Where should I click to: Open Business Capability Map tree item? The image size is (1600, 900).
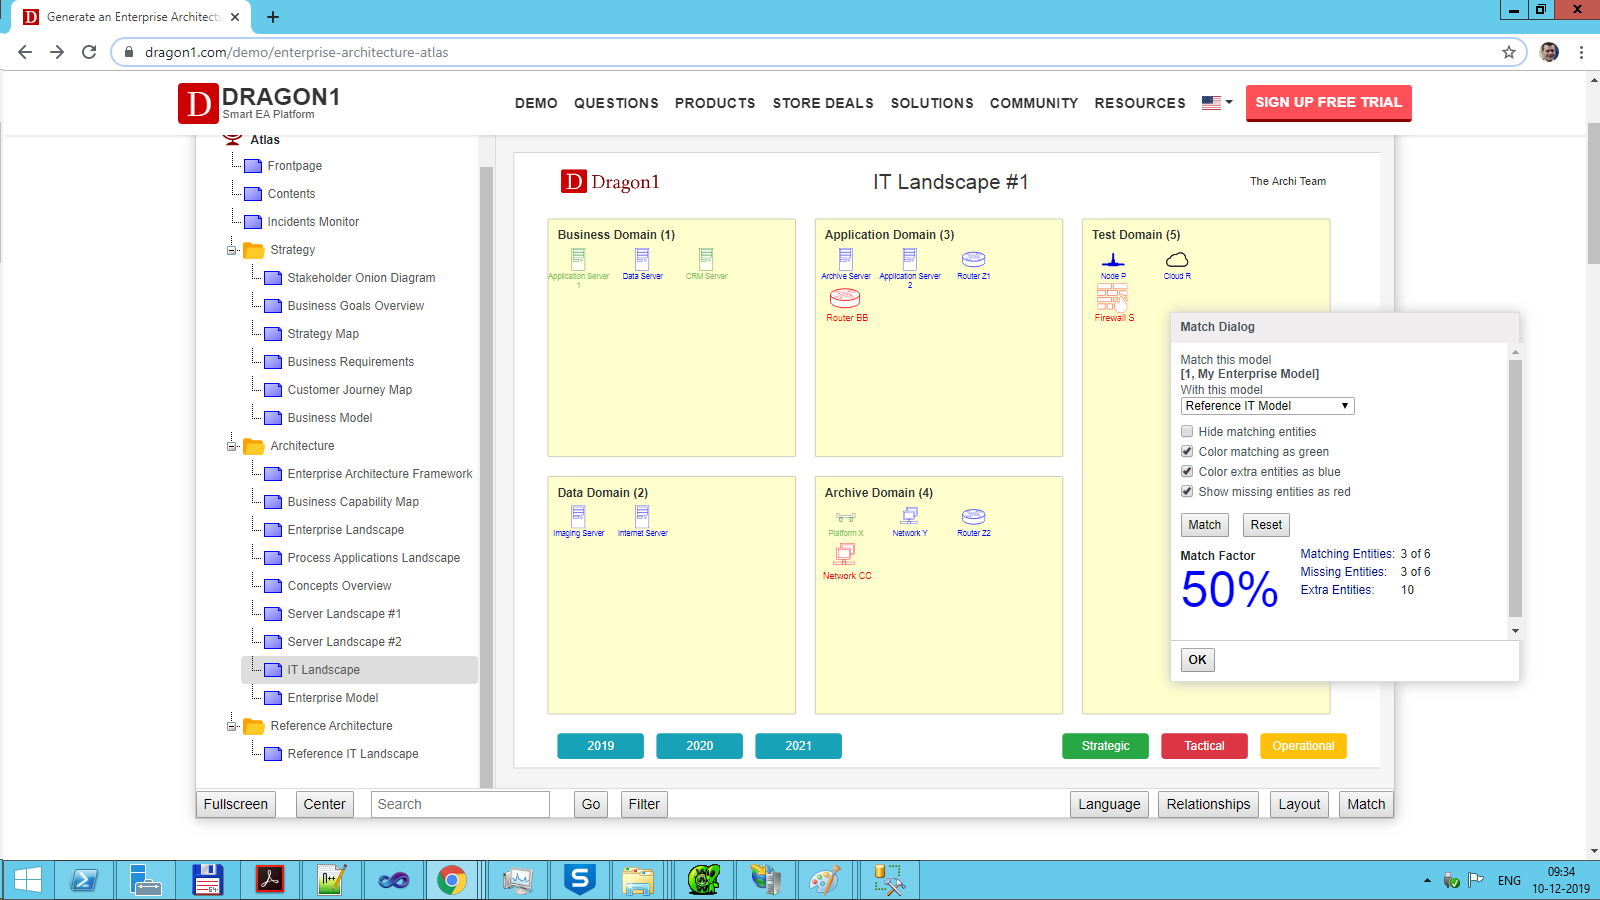(353, 502)
